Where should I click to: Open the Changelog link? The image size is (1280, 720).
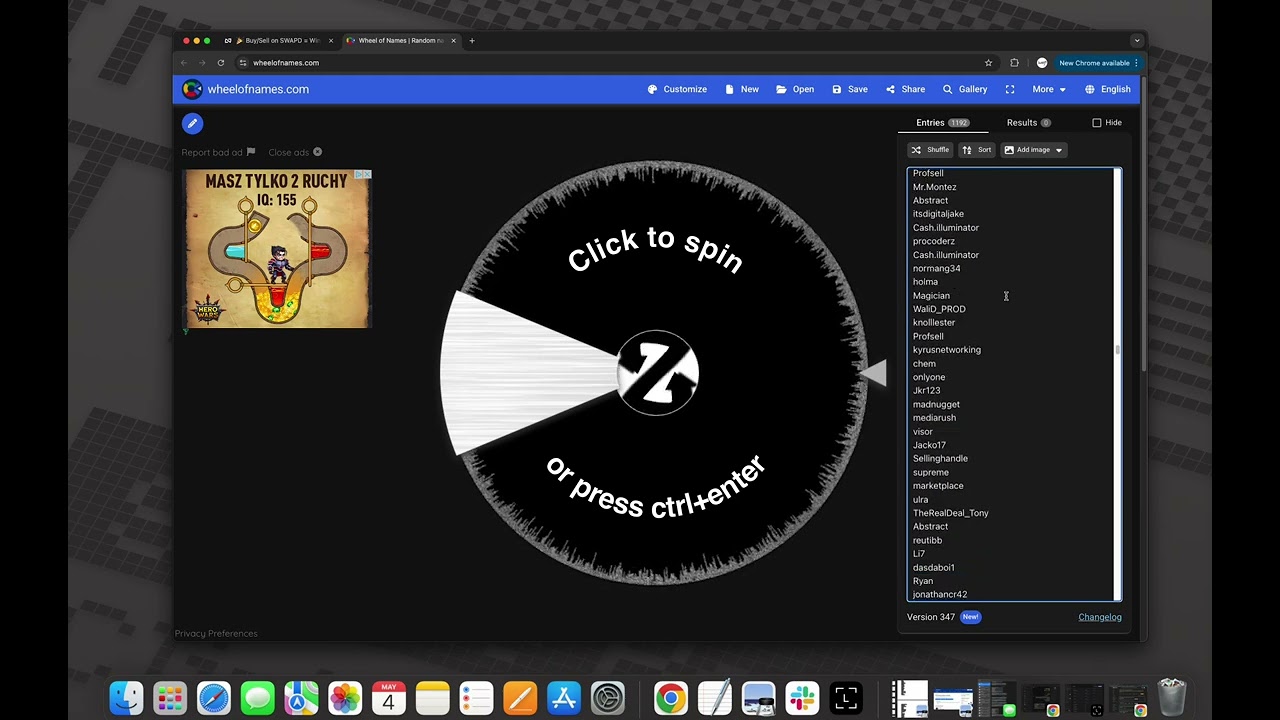click(1100, 617)
